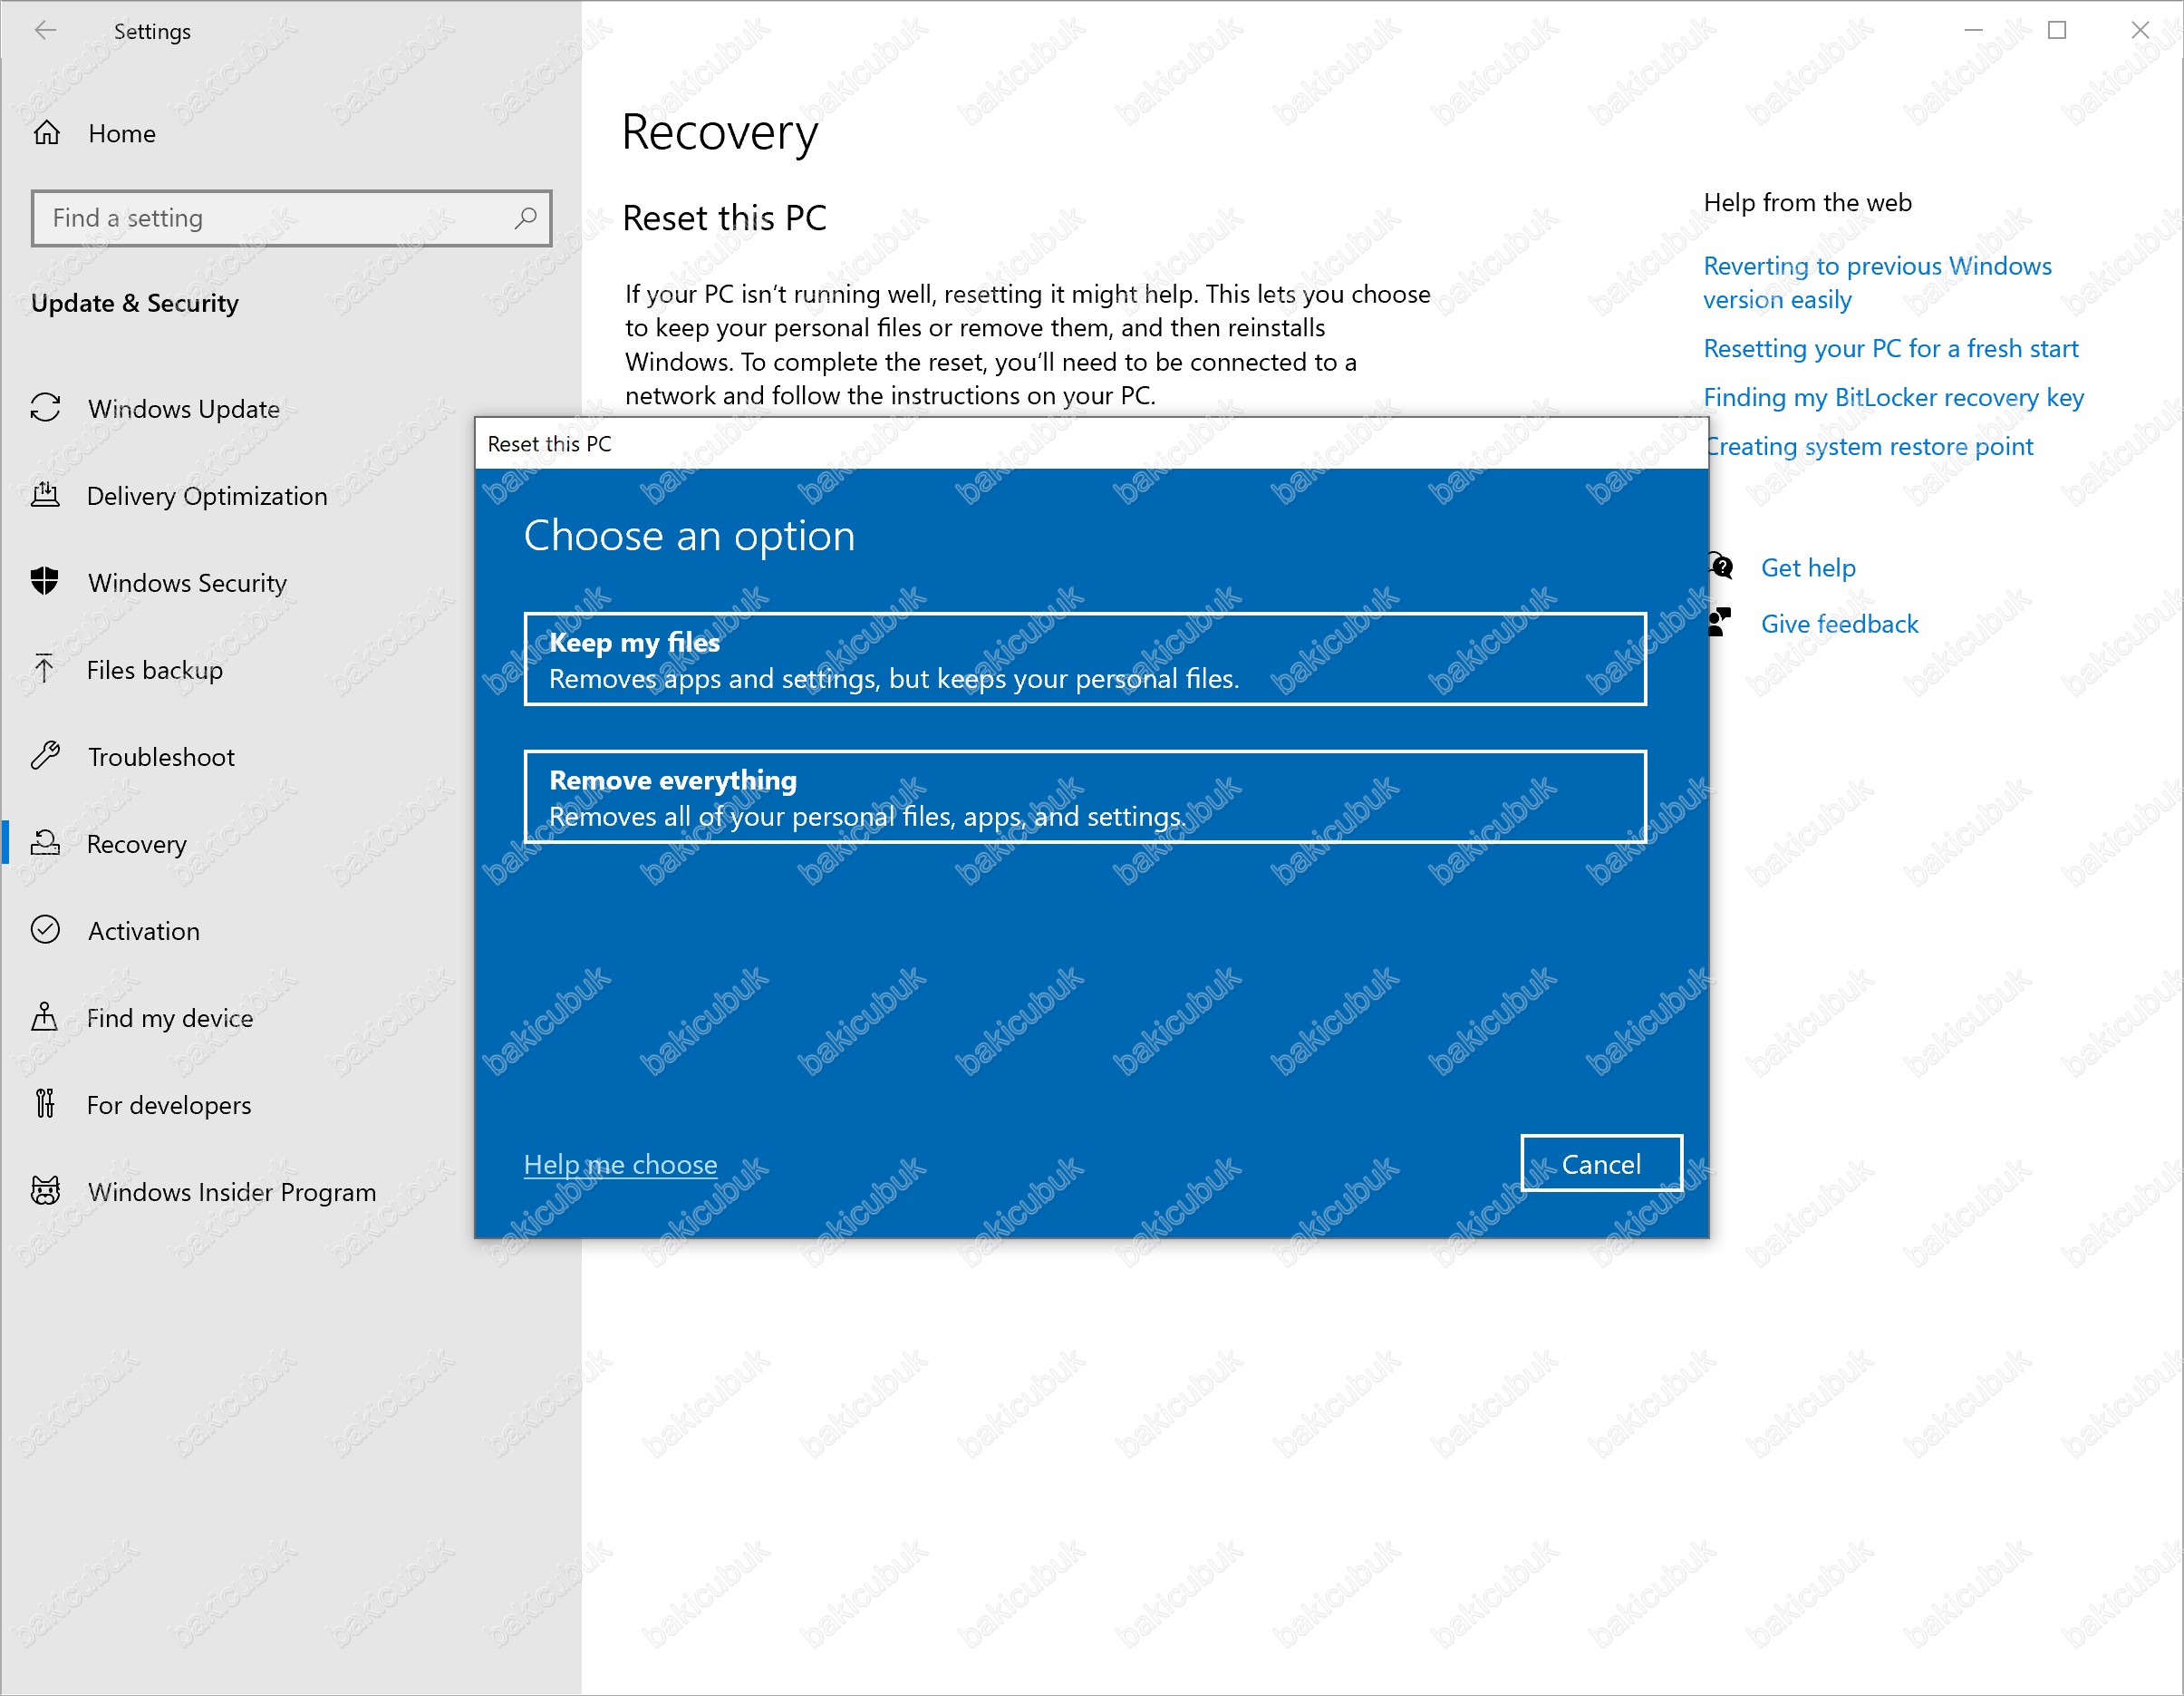Screen dimensions: 2184x1696
Task: Open Resetting your PC for fresh start
Action: point(1890,348)
